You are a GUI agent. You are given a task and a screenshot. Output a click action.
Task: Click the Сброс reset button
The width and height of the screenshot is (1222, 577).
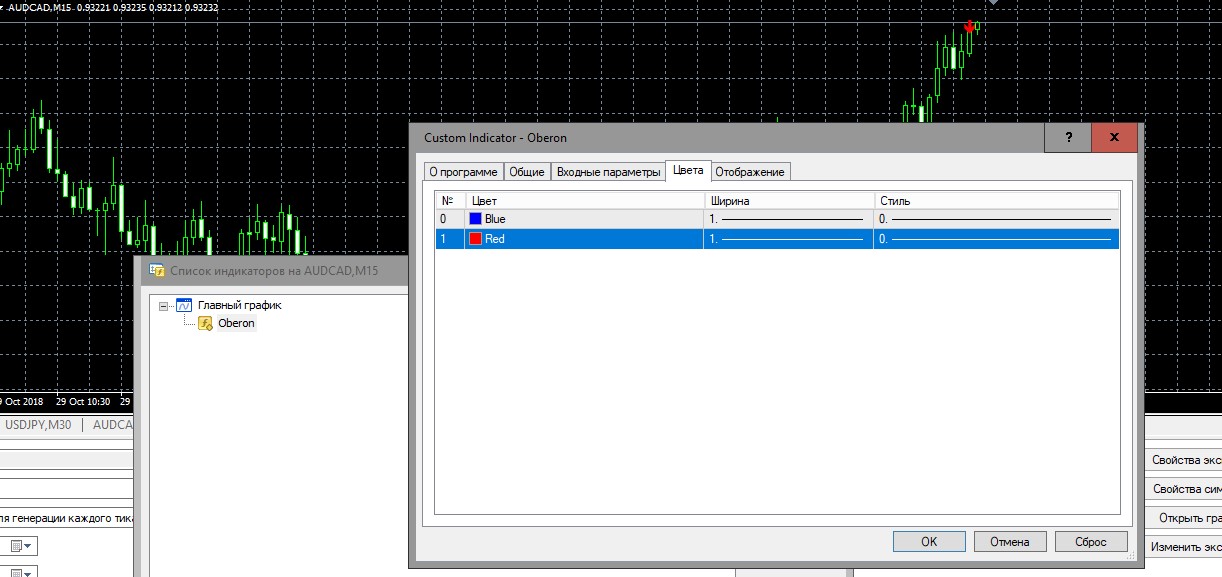(1090, 541)
